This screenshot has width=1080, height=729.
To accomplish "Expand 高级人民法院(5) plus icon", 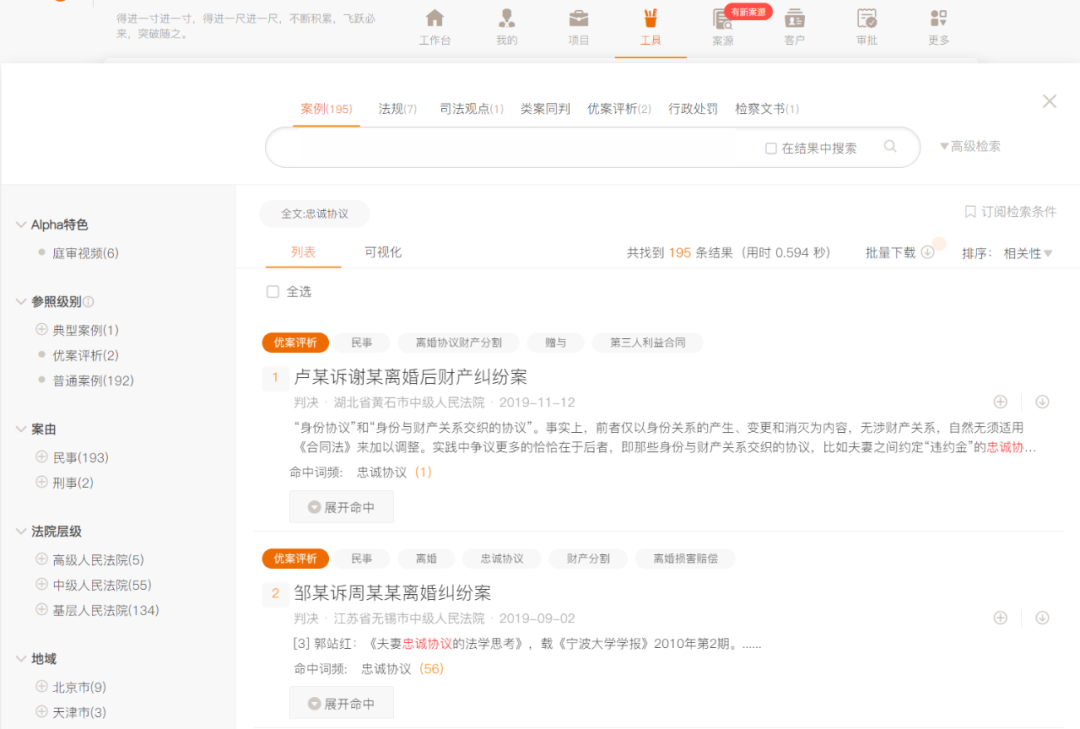I will pos(41,559).
